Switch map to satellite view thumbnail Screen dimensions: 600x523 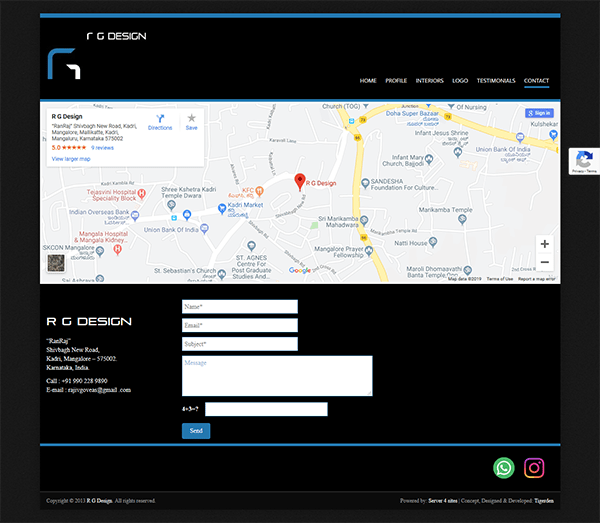tap(56, 263)
